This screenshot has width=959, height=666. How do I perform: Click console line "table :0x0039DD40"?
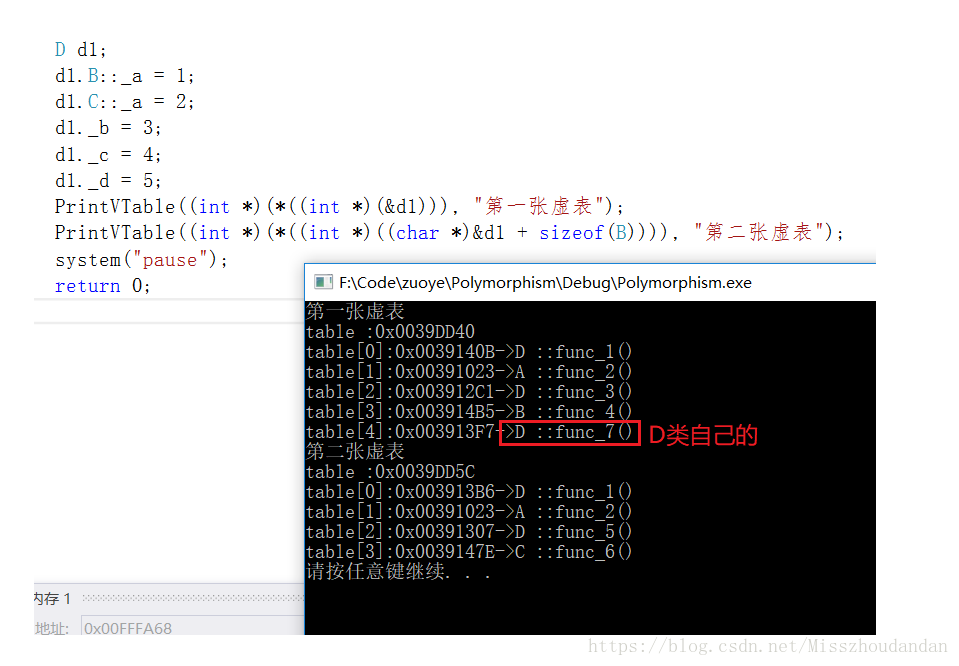pos(390,332)
